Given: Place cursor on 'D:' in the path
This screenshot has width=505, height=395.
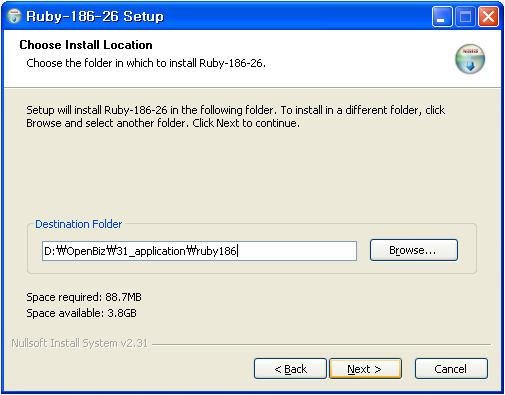Looking at the screenshot, I should point(49,251).
